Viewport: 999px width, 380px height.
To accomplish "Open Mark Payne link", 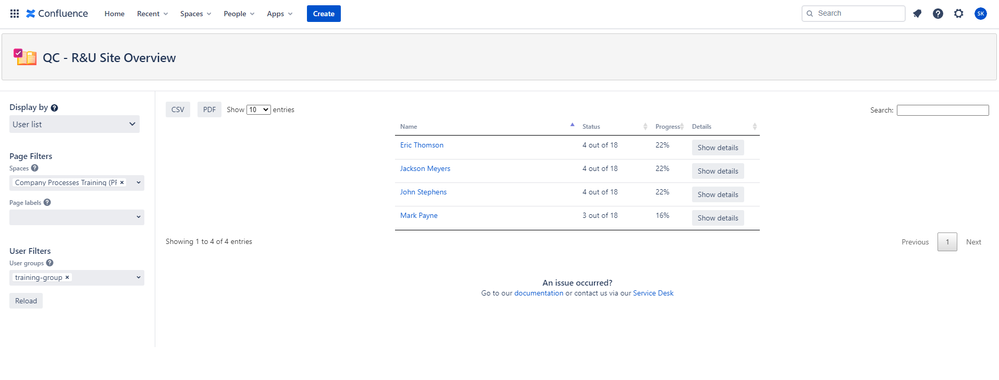I will click(419, 216).
